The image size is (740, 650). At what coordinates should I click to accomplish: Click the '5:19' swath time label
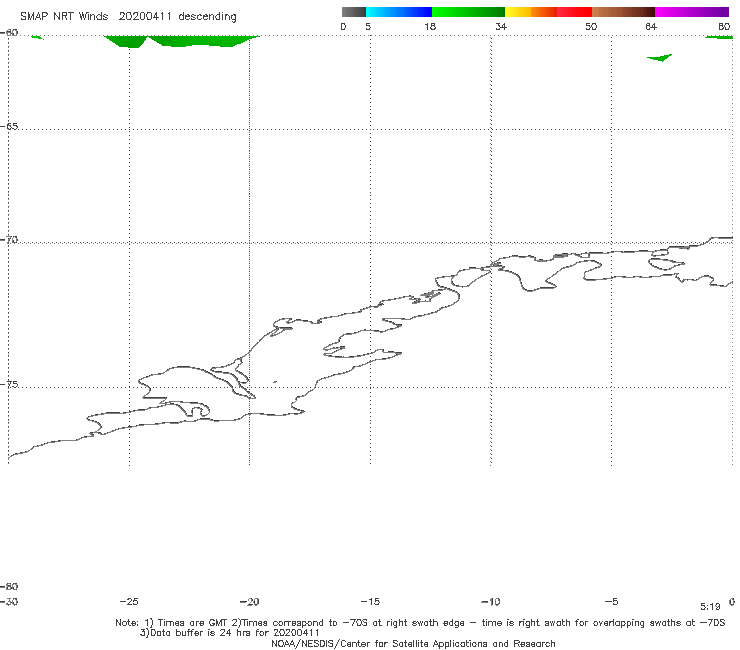(710, 607)
